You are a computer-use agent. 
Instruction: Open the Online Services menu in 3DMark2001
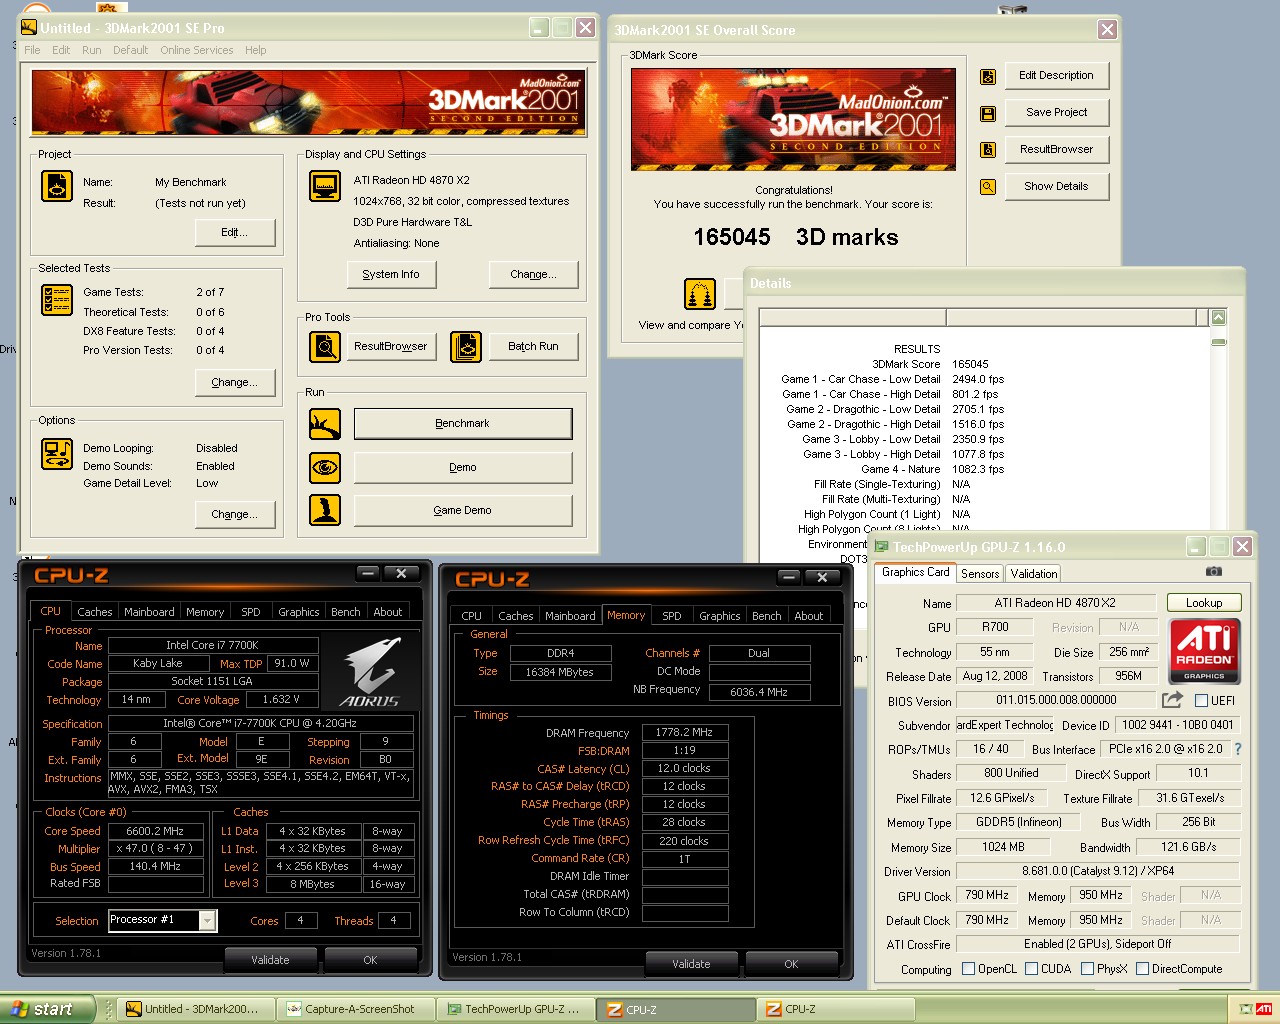[197, 50]
